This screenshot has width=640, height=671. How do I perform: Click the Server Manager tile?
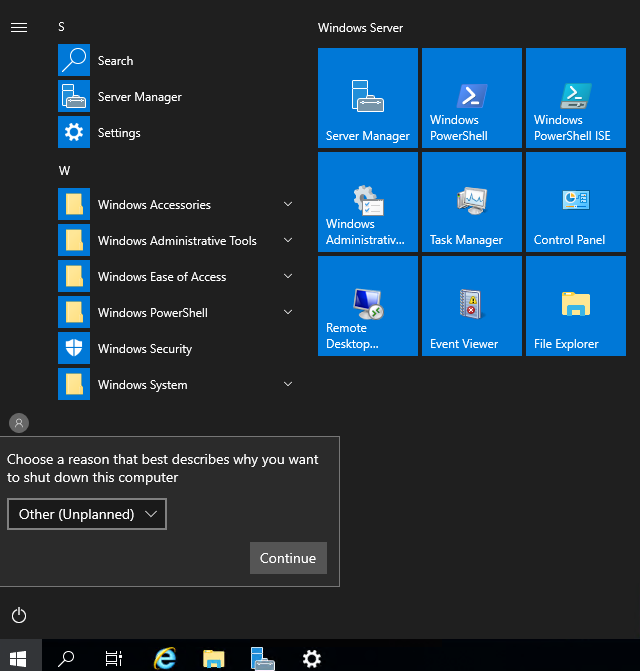click(368, 98)
